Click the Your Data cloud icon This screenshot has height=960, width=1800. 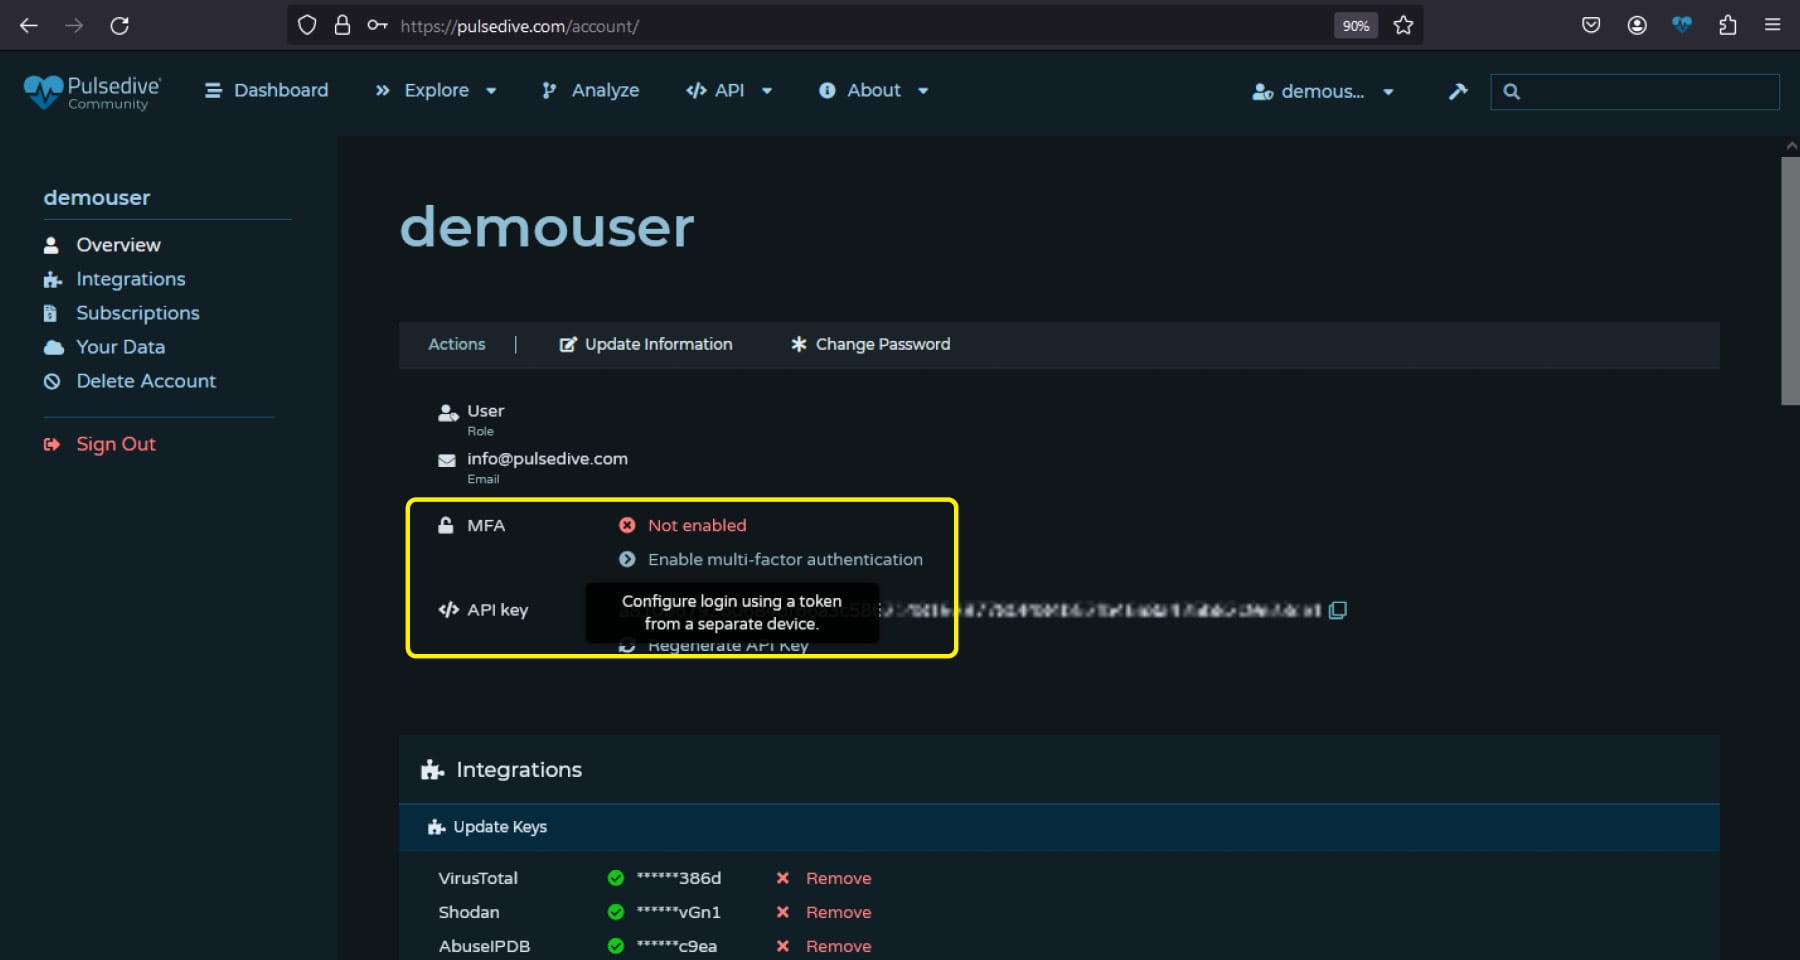pyautogui.click(x=53, y=347)
